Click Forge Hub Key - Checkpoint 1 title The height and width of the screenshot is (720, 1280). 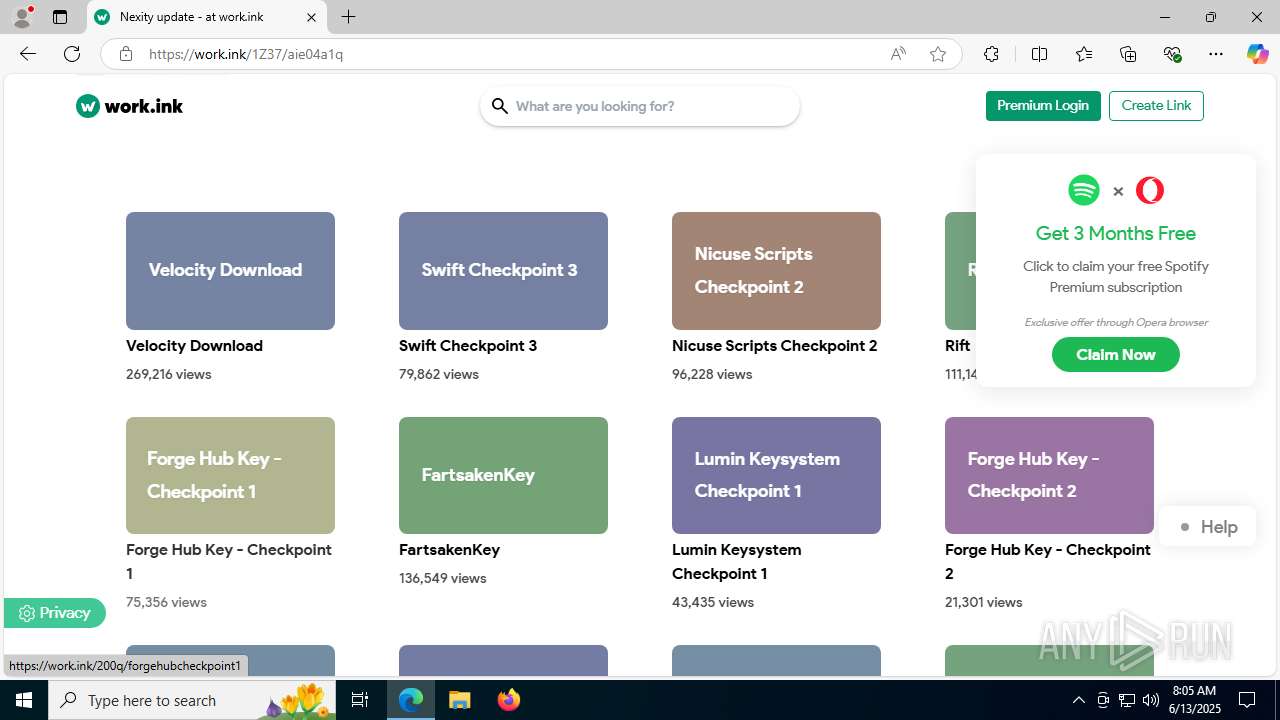pos(229,562)
